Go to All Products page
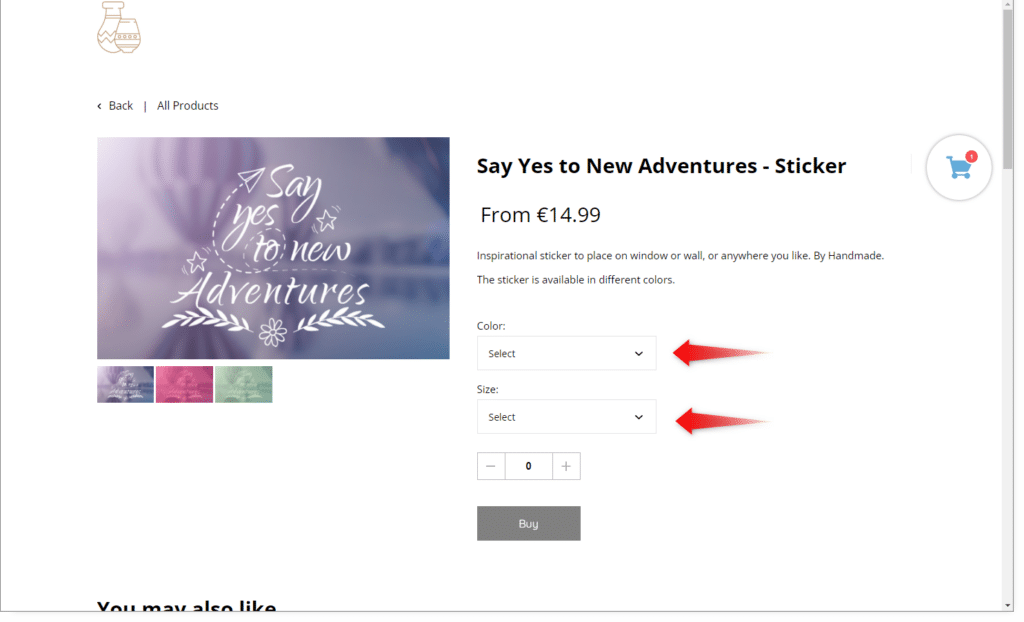The width and height of the screenshot is (1024, 622). tap(187, 106)
